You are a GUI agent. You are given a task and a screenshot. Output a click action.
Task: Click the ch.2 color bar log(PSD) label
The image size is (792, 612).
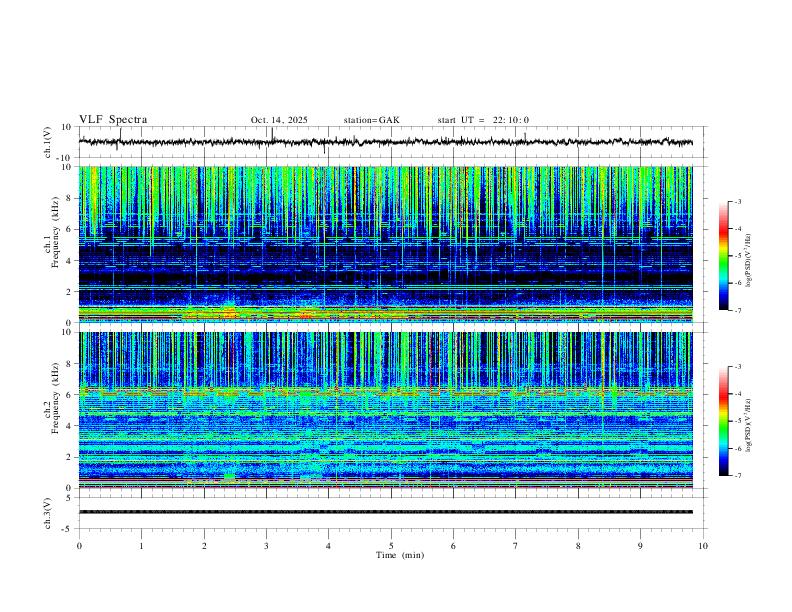coord(749,426)
